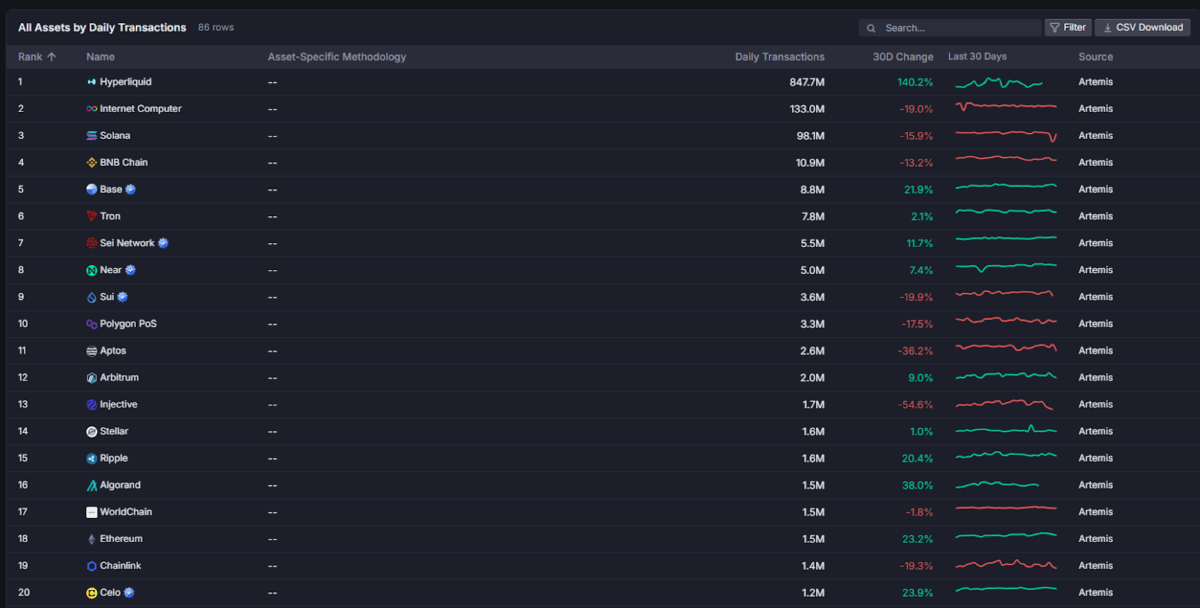Click the Ripple logo icon
The height and width of the screenshot is (608, 1200).
click(x=92, y=458)
